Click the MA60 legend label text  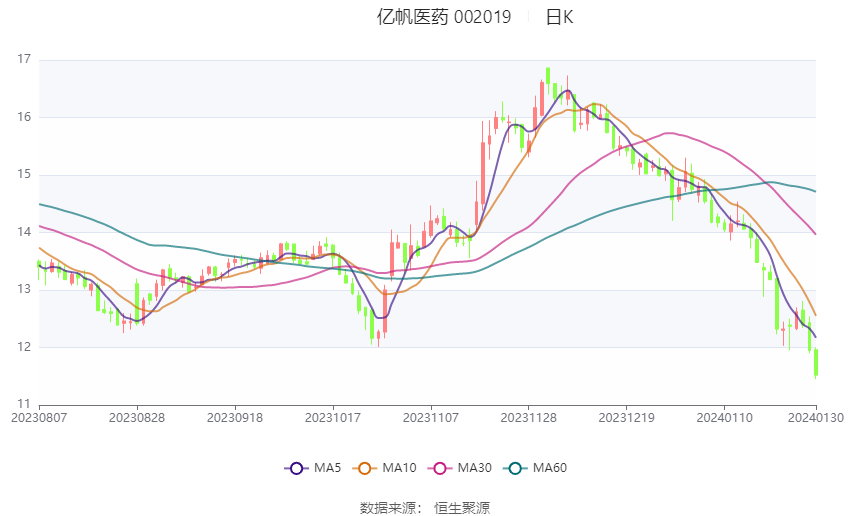[550, 468]
